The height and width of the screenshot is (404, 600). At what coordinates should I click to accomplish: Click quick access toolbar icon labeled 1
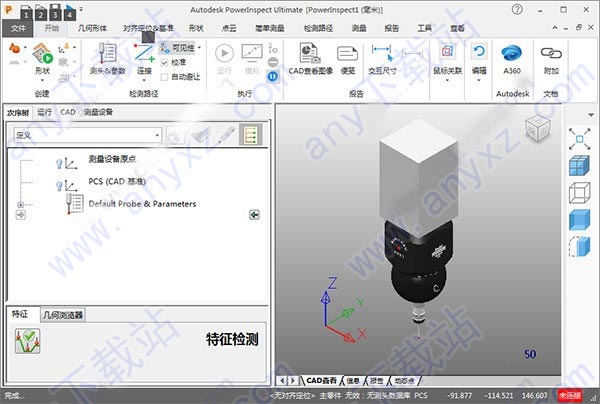[26, 12]
